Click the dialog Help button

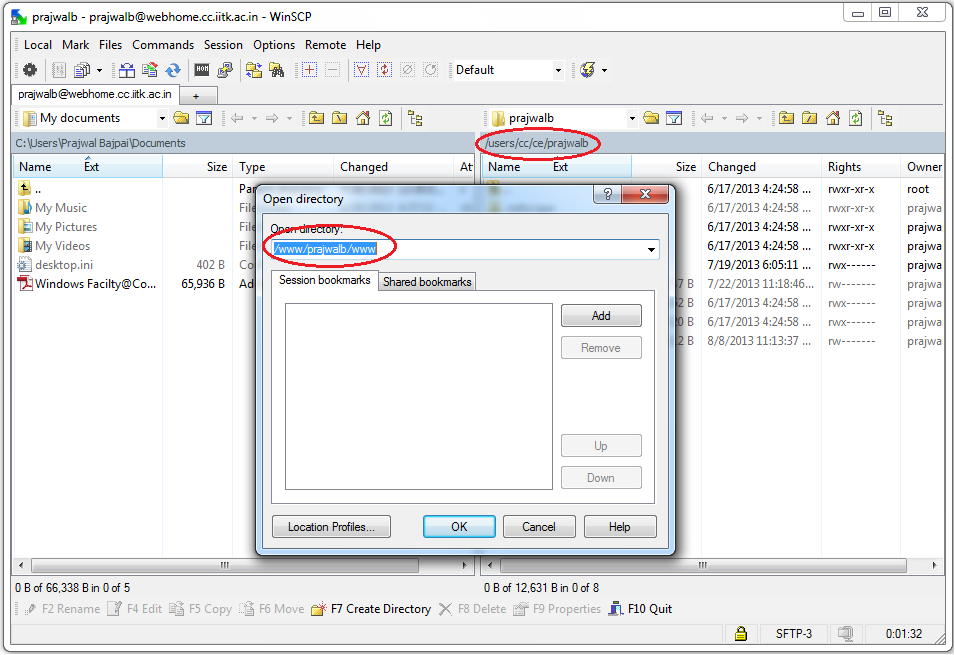619,526
